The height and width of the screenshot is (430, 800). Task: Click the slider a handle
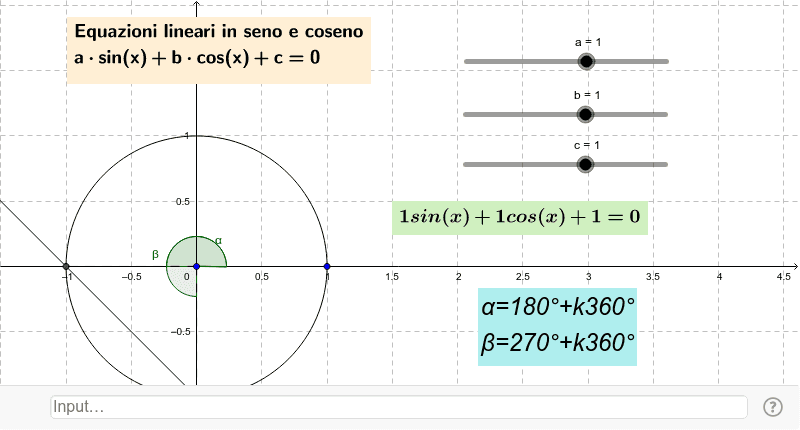587,61
